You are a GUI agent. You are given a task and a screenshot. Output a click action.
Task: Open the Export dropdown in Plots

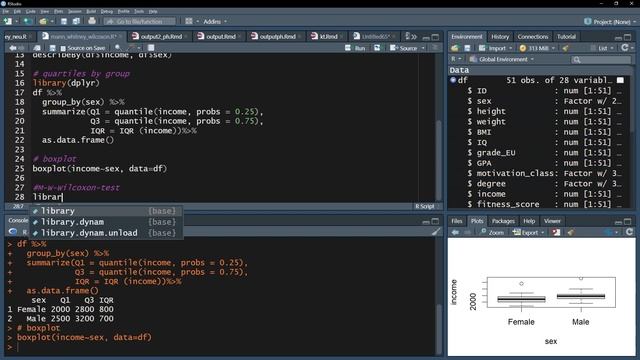coord(529,232)
